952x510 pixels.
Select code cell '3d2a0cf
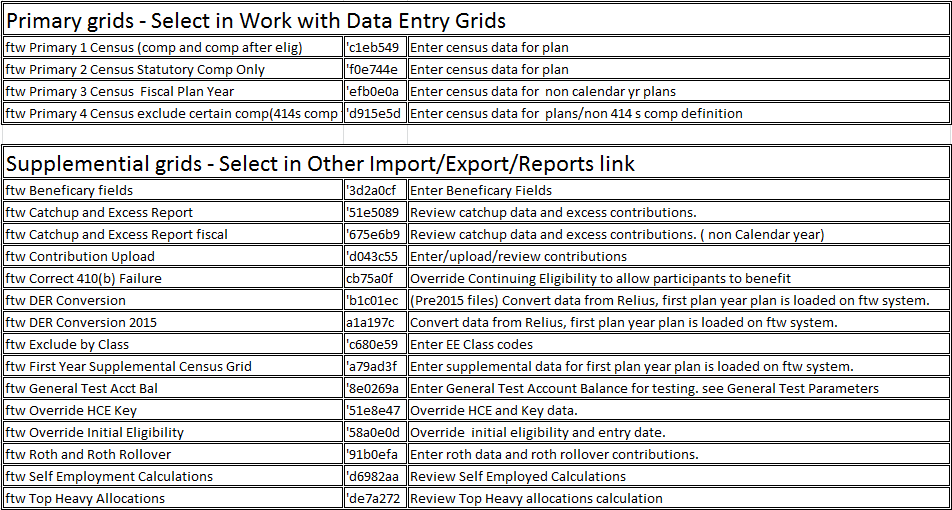pos(375,190)
